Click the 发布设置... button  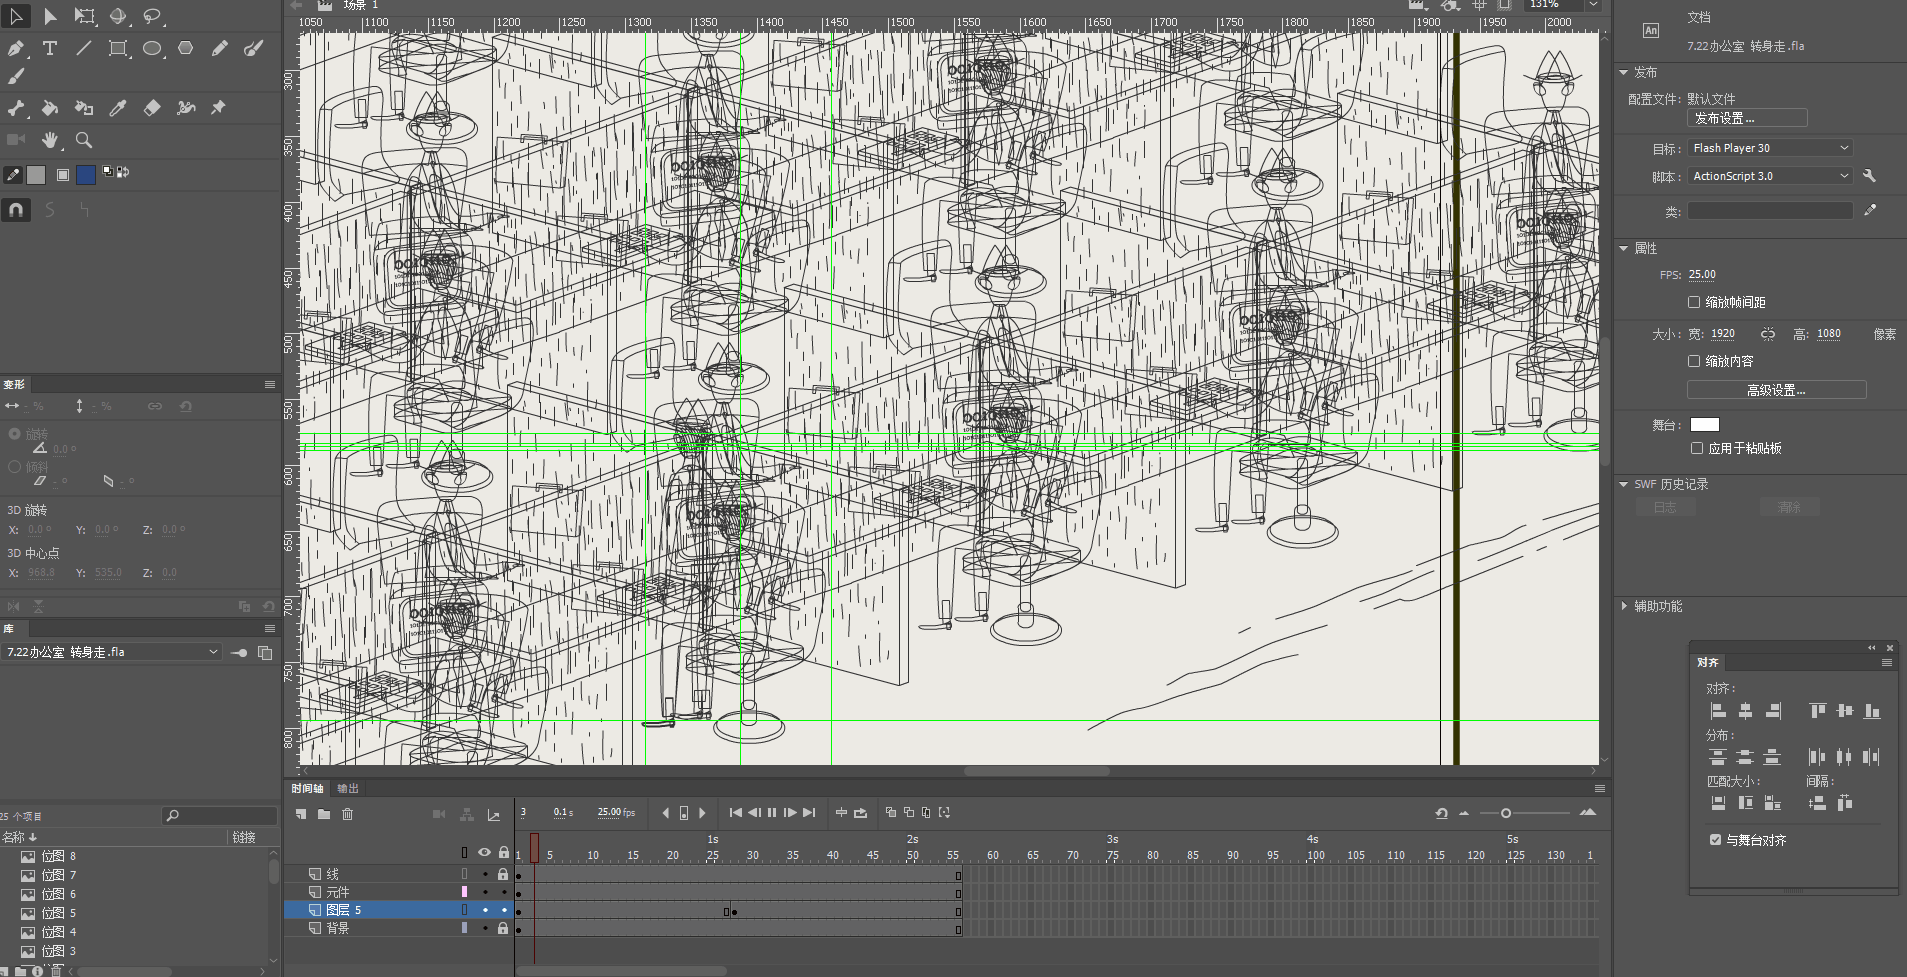tap(1747, 118)
